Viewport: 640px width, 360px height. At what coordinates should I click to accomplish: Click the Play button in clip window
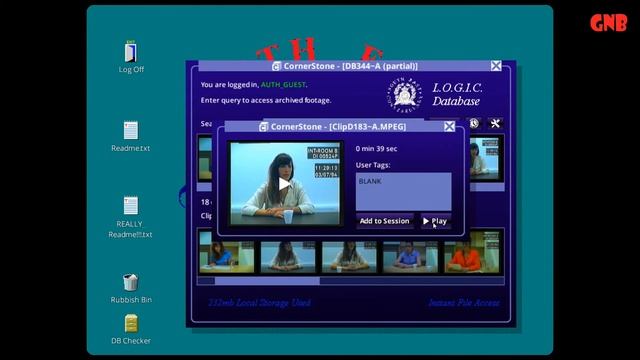(436, 221)
